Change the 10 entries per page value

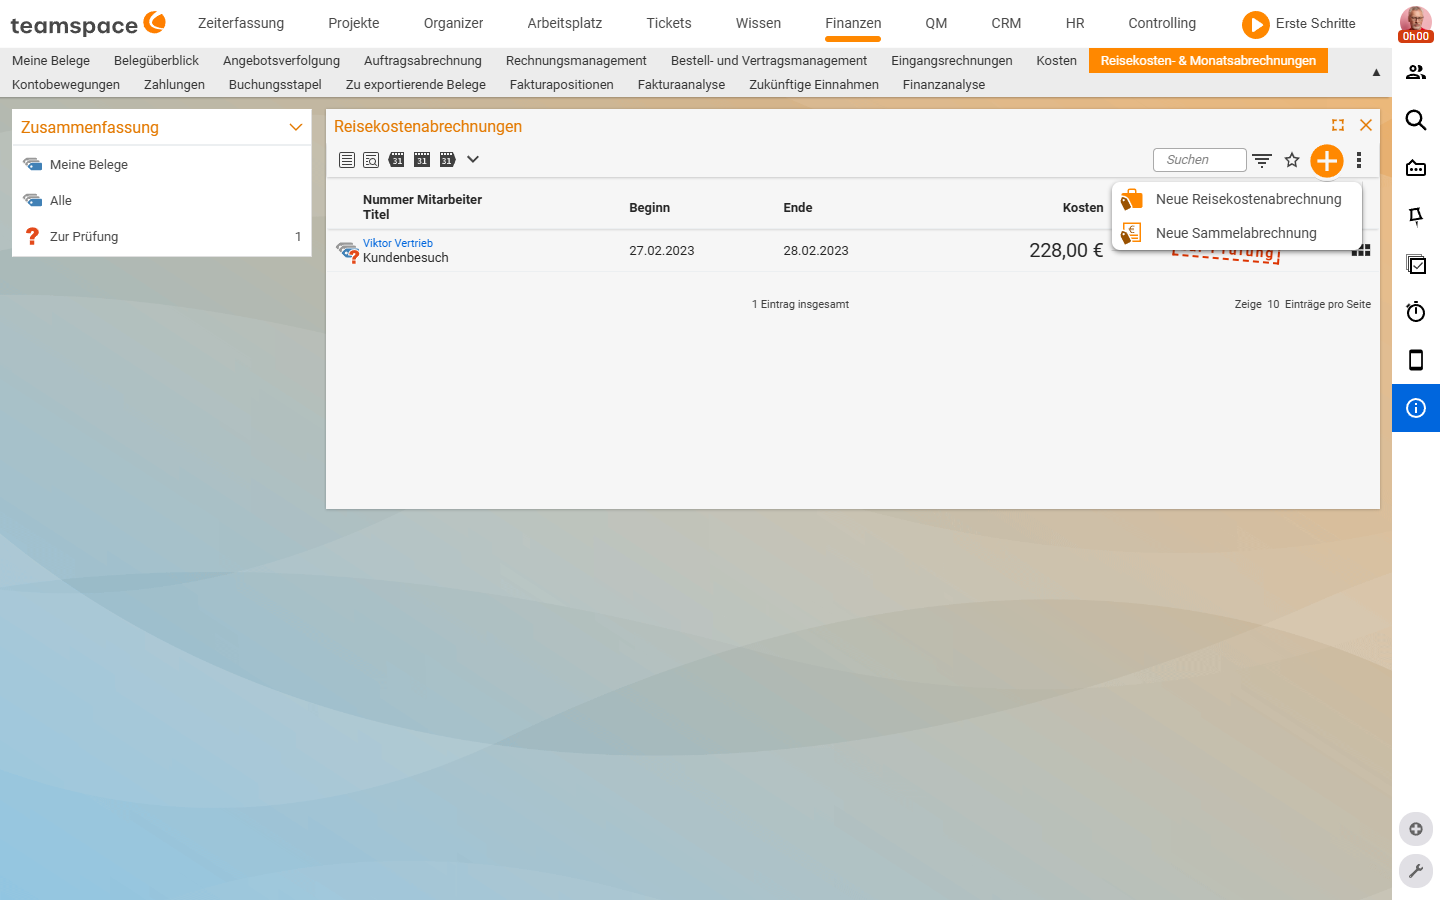click(1273, 304)
